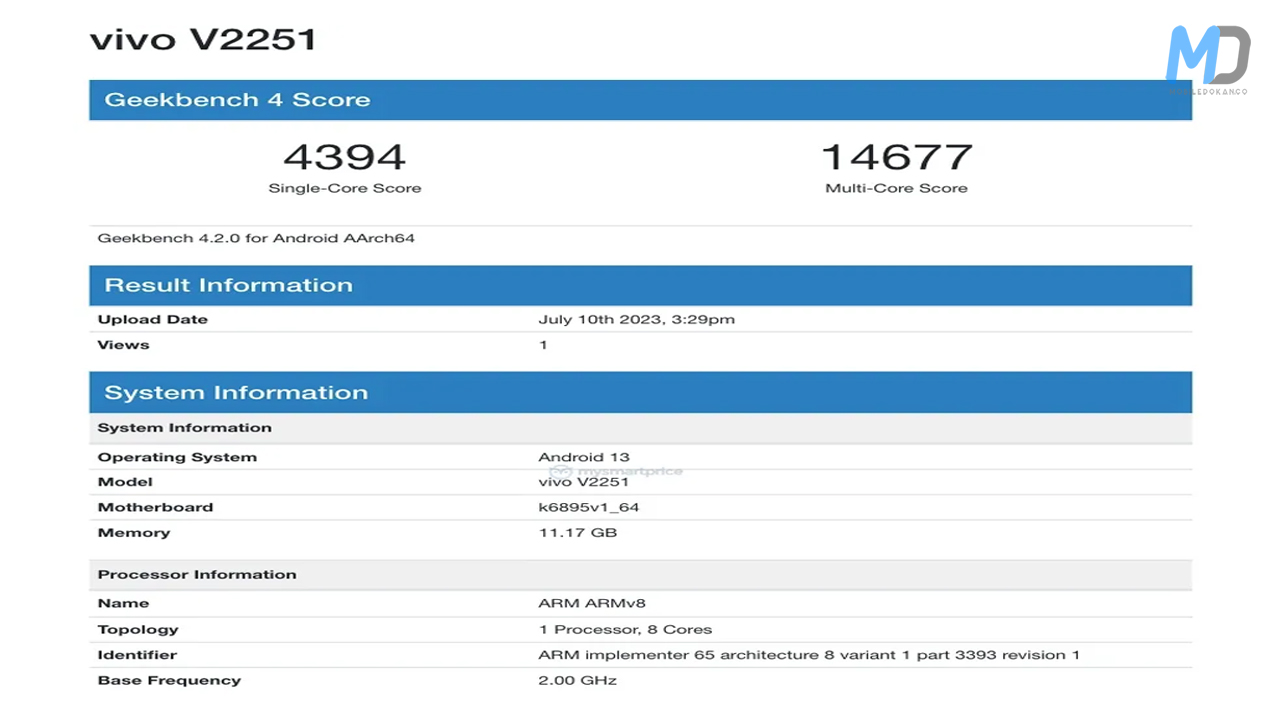This screenshot has height=720, width=1280.
Task: Click the blue System Information header bar
Action: click(x=640, y=392)
